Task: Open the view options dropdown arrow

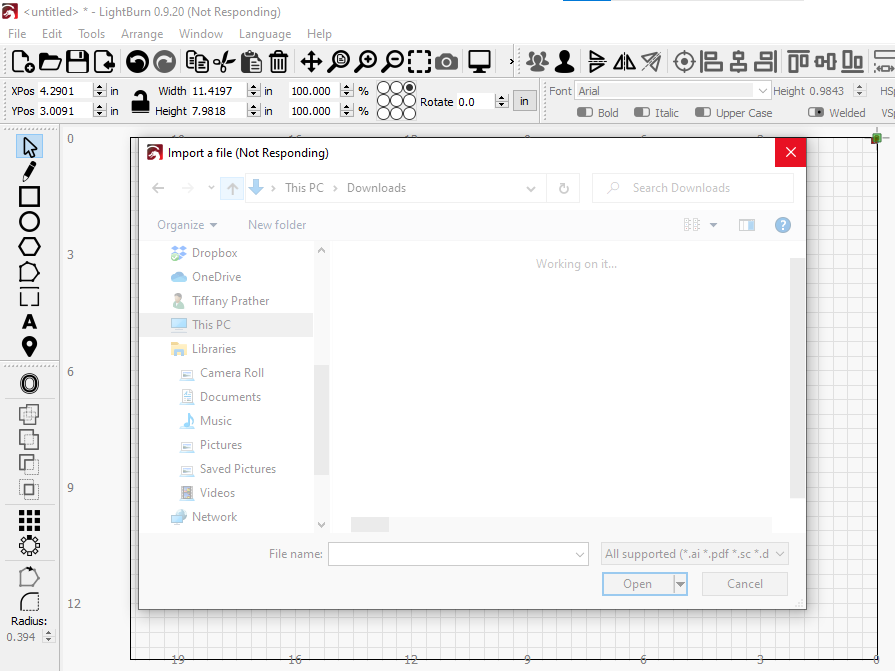Action: click(713, 225)
